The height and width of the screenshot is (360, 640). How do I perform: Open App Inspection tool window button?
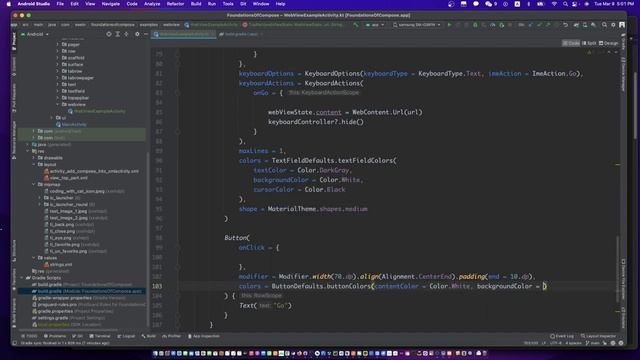tap(204, 336)
